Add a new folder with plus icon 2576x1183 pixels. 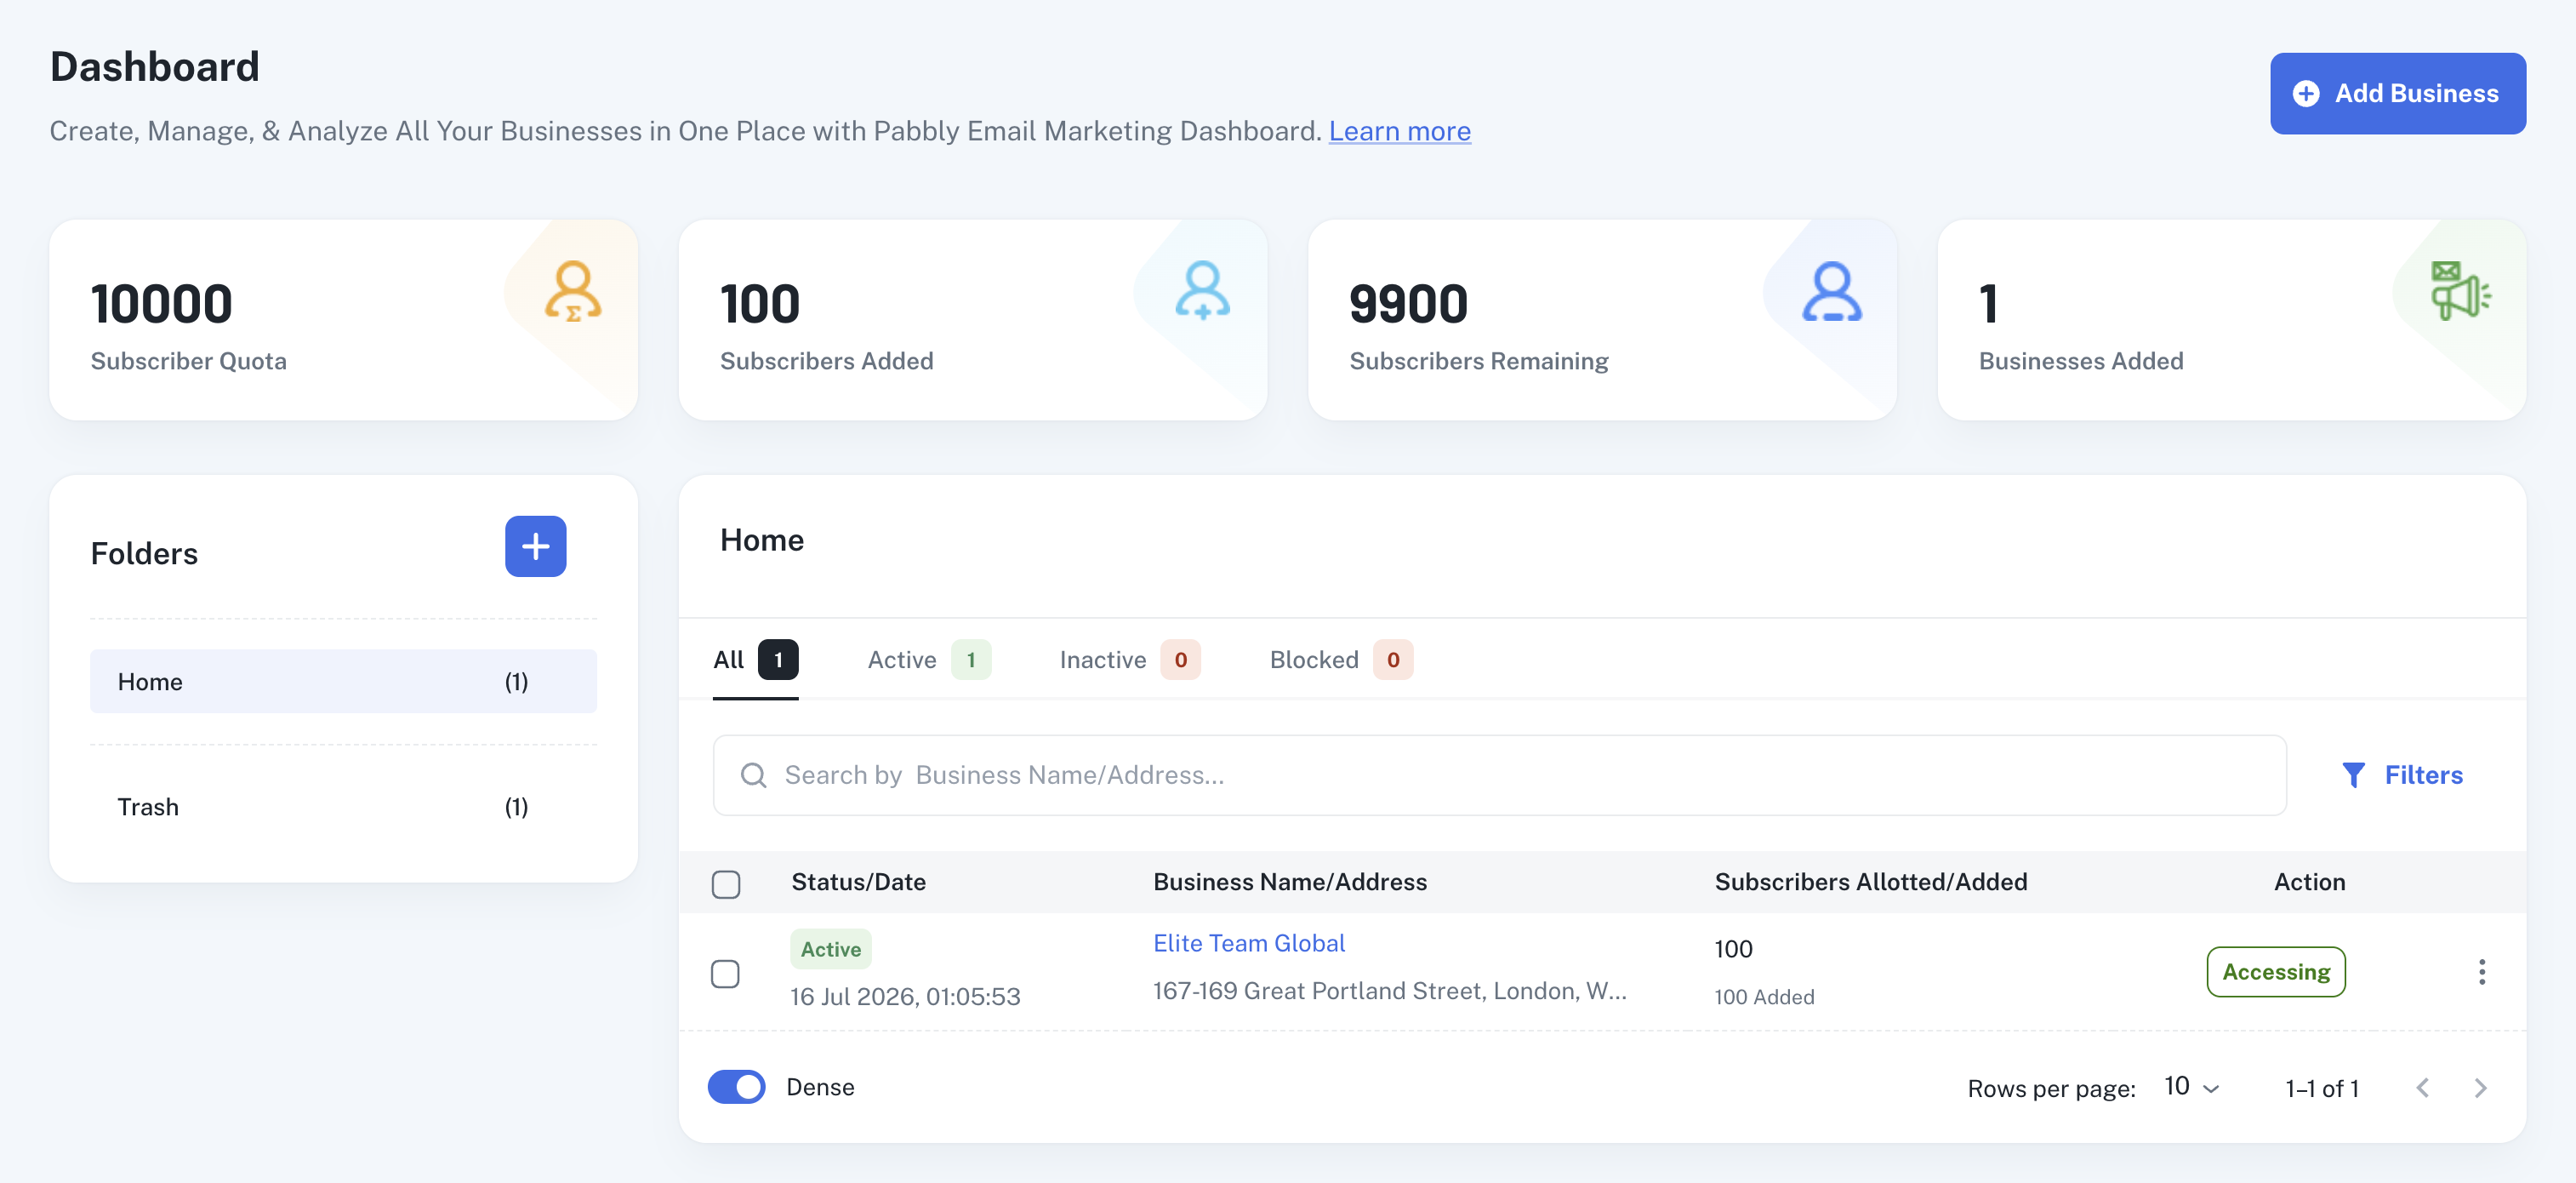click(535, 546)
